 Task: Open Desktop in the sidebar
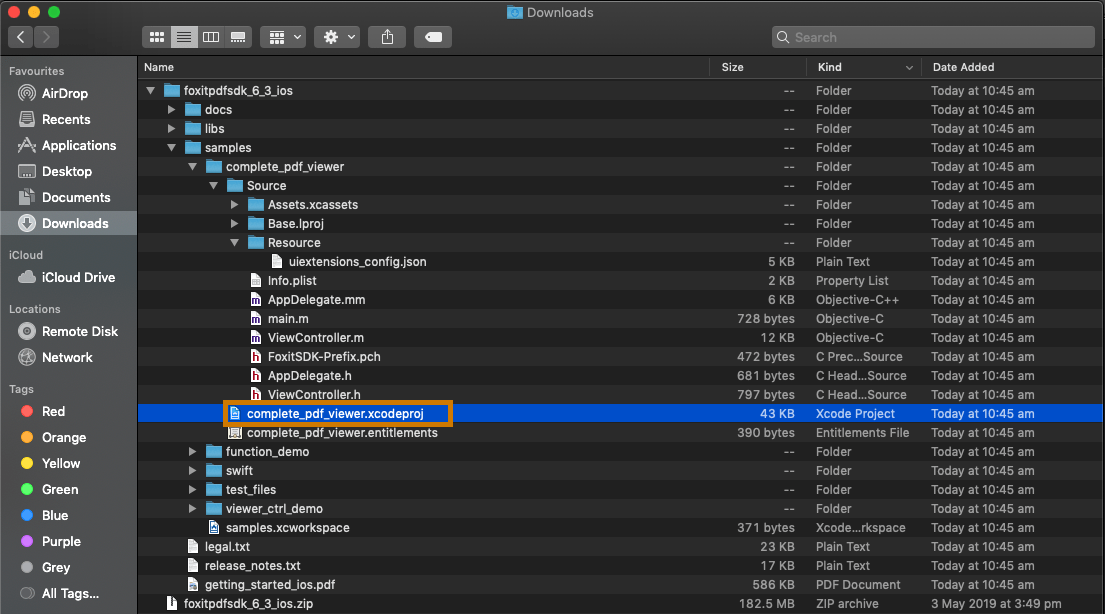[x=68, y=171]
